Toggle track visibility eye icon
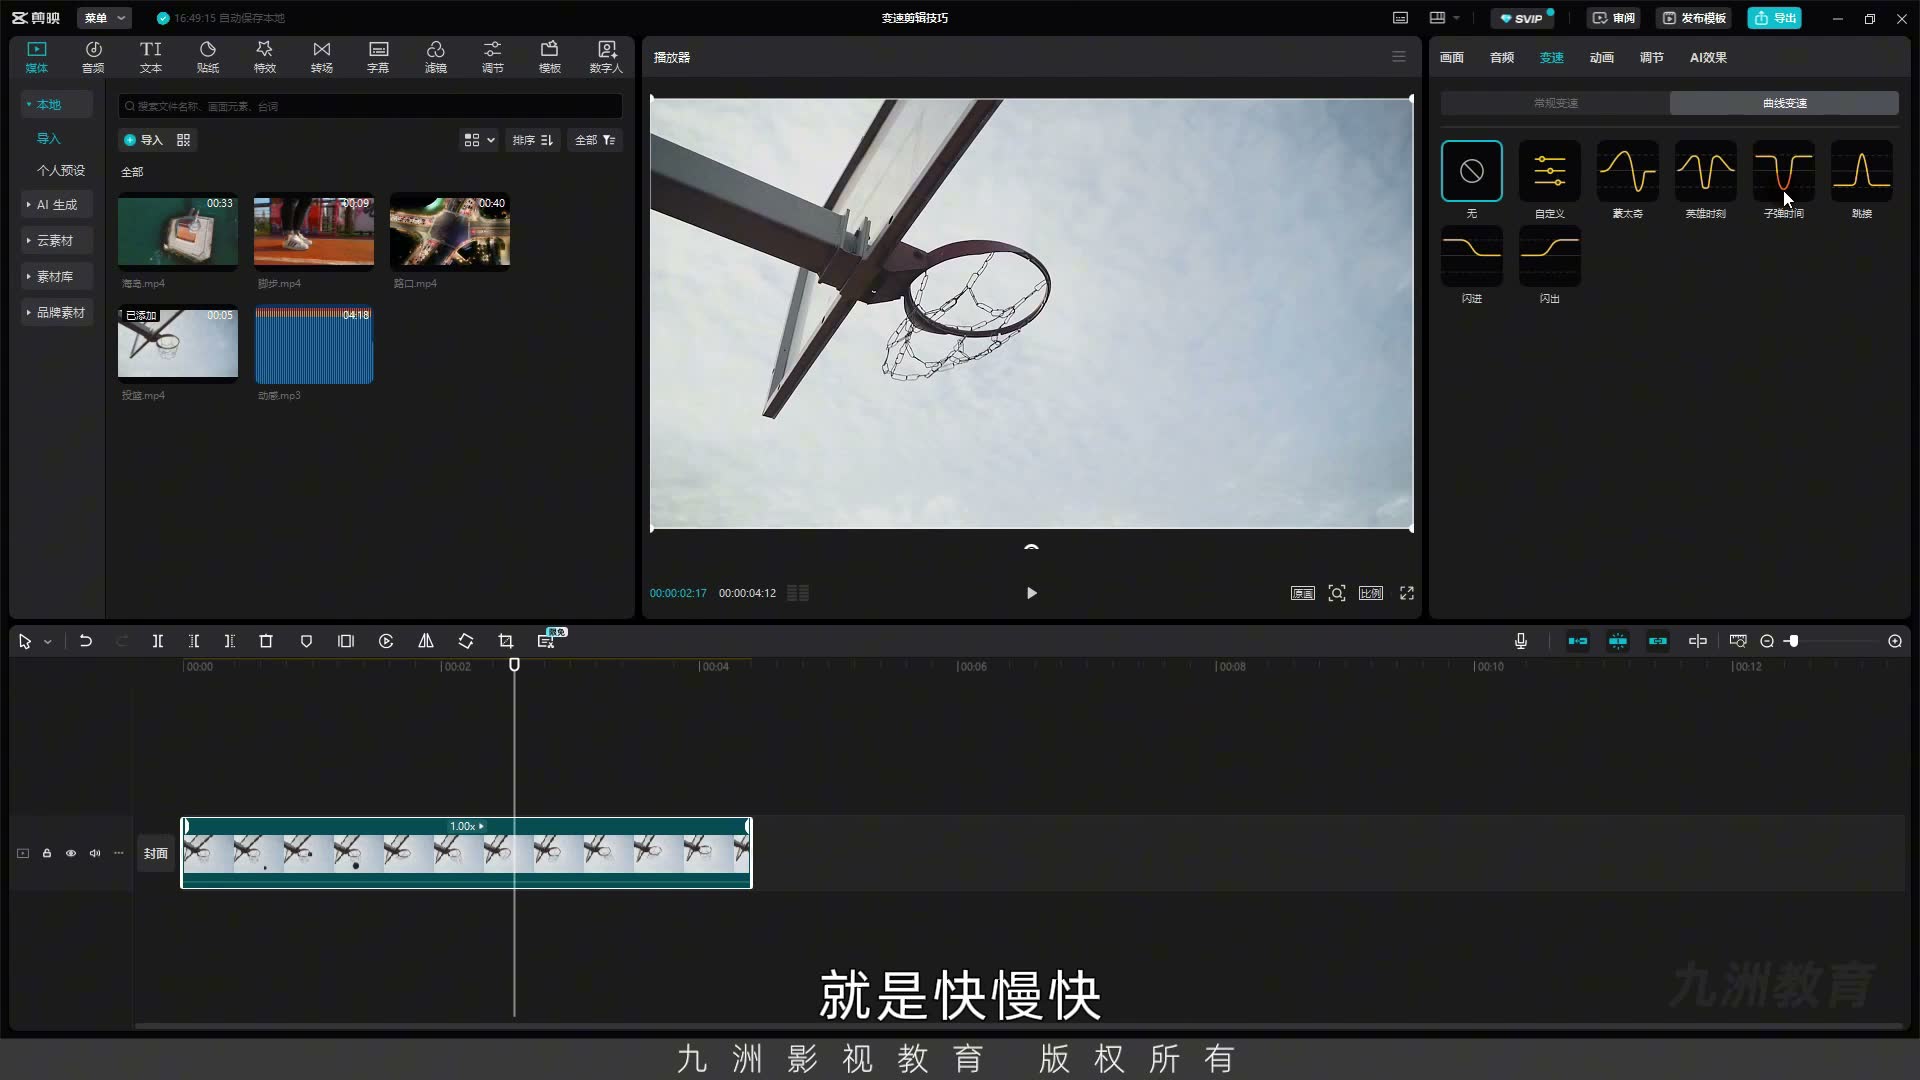 pyautogui.click(x=71, y=853)
